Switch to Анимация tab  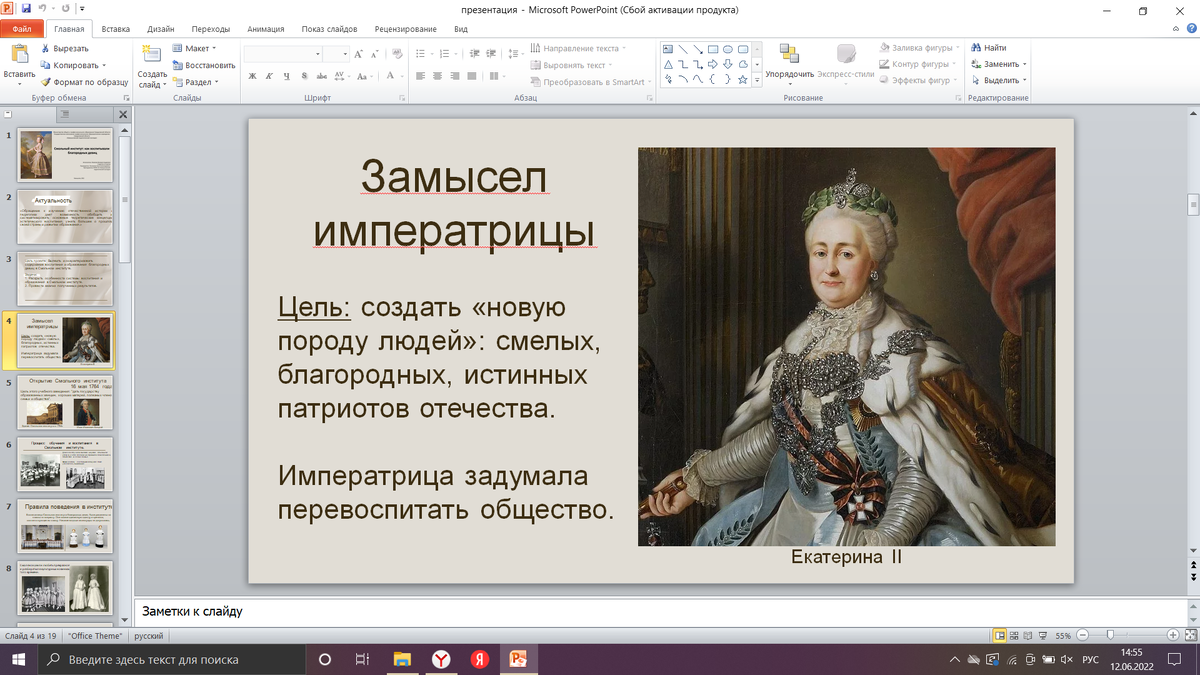(x=264, y=29)
